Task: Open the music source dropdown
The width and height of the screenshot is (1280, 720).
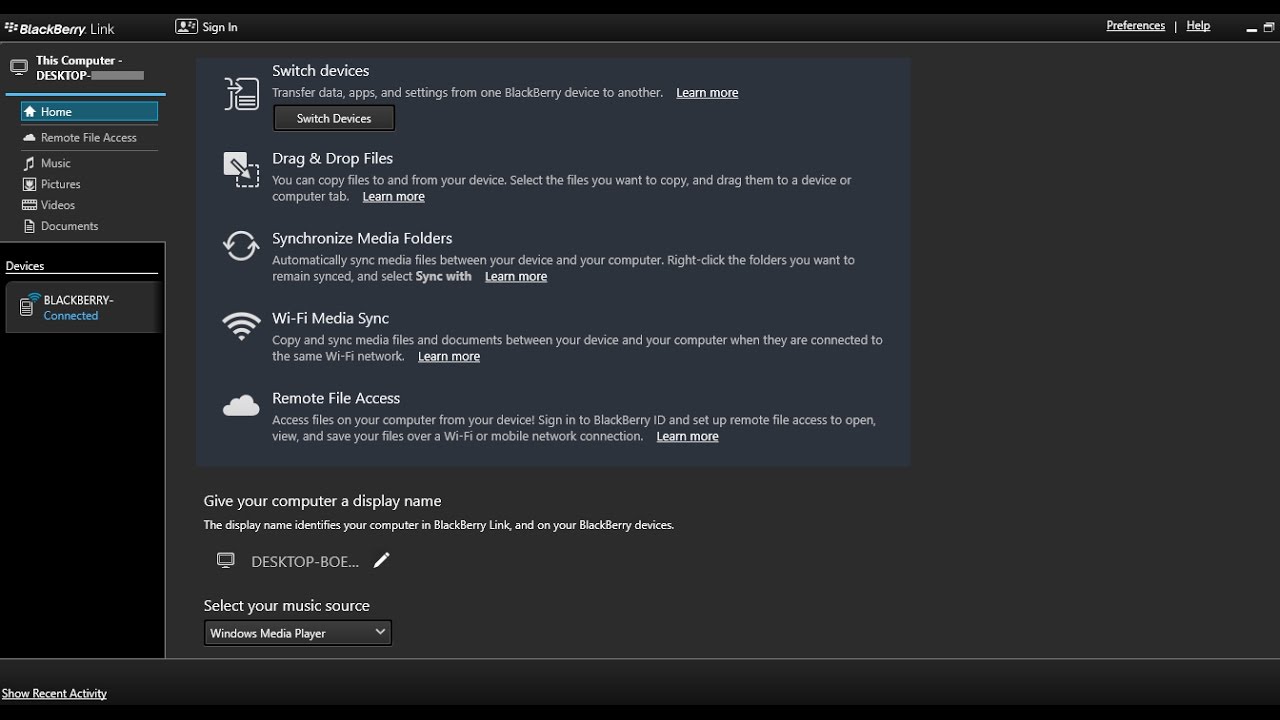Action: 297,633
